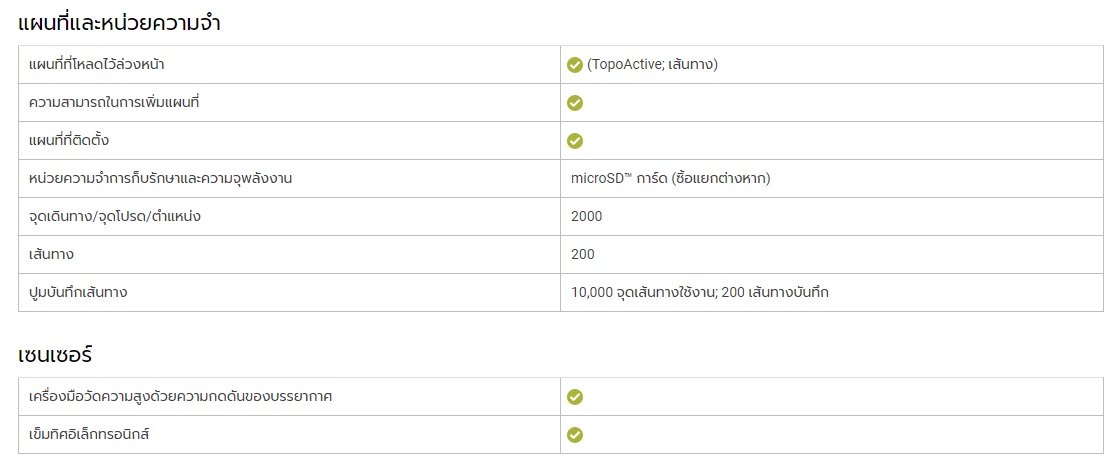Screen dimensions: 1118x466
Task: Click the value 2000 for waypoints
Action: 586,217
